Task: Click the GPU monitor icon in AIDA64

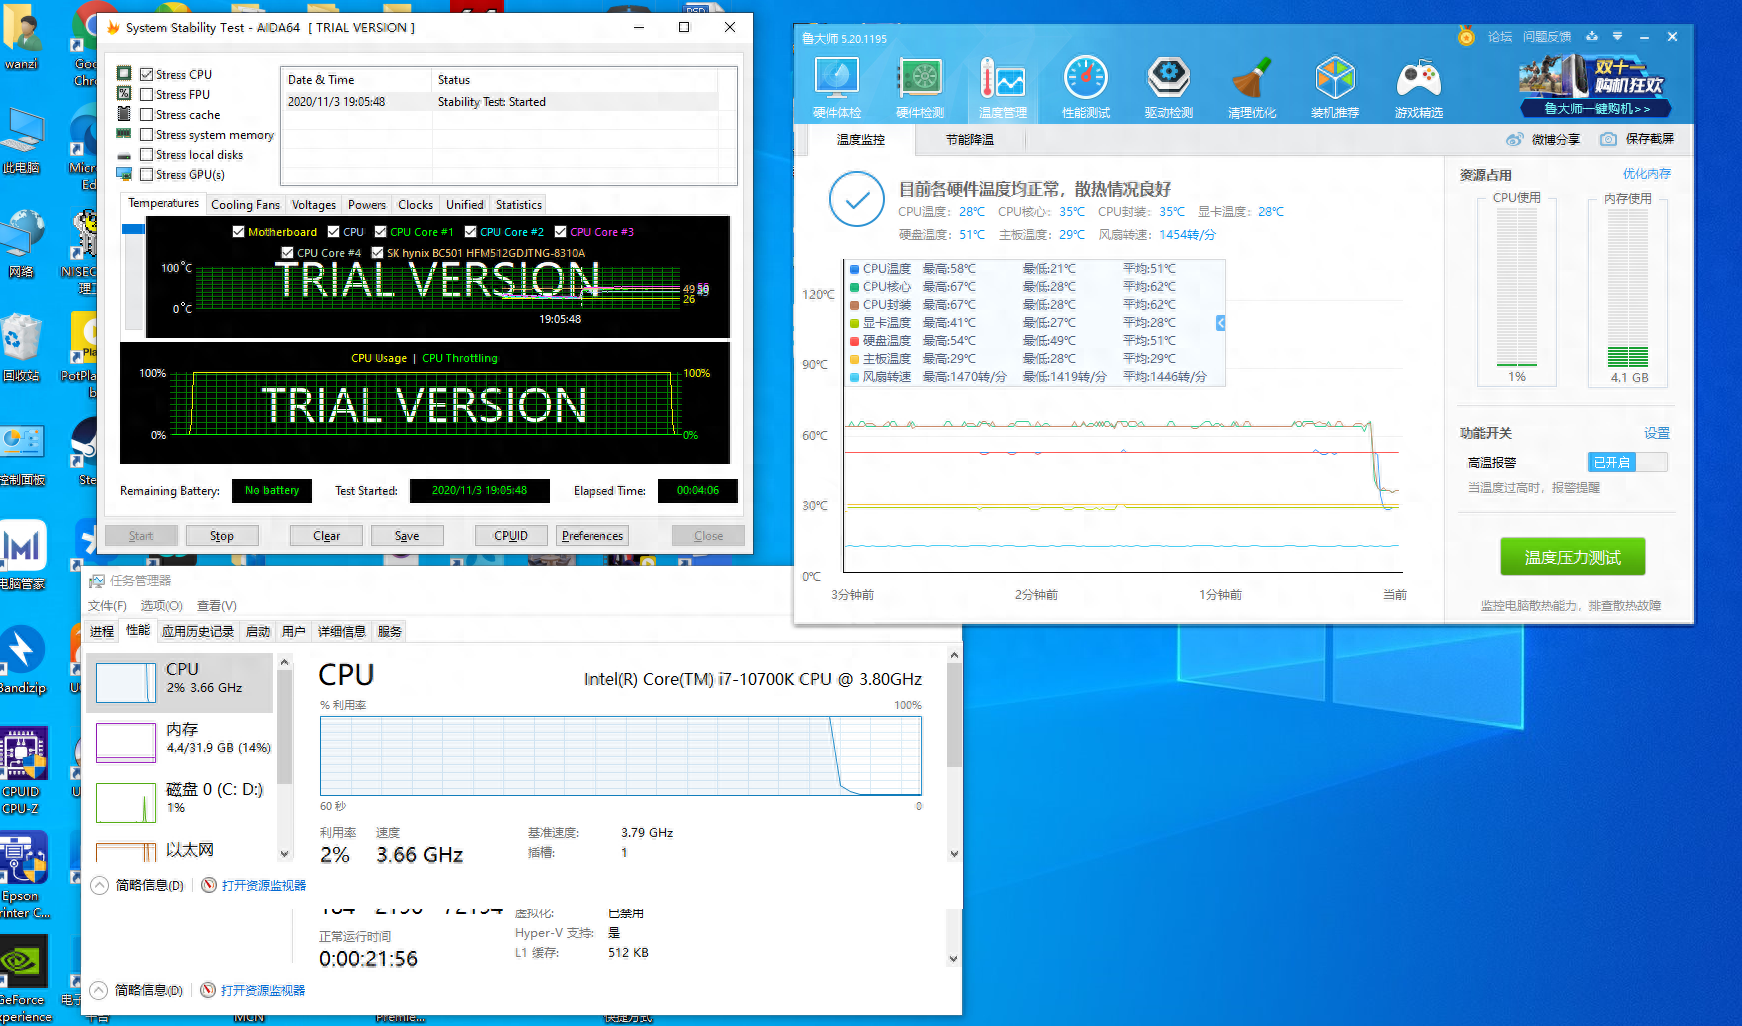Action: [124, 174]
